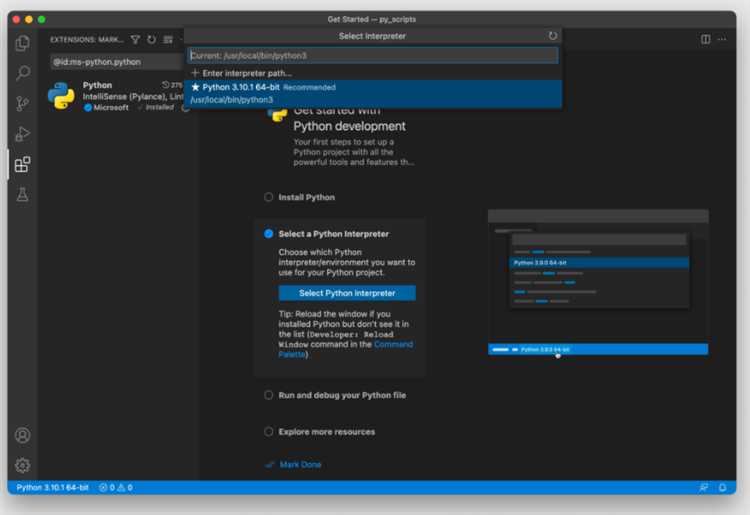Click the Microsoft publisher name
This screenshot has width=750, height=515.
coord(111,108)
